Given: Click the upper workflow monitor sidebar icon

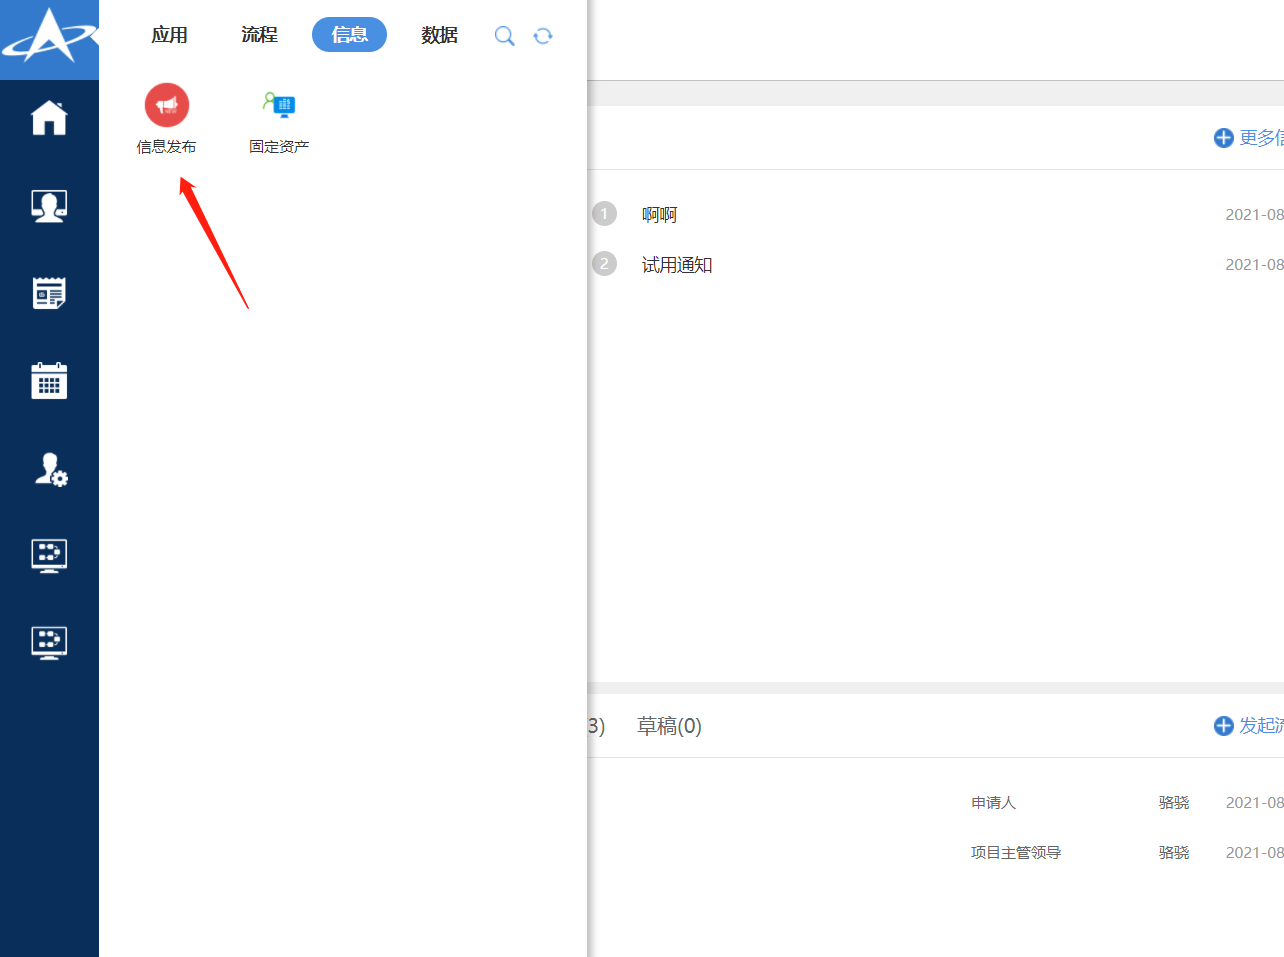Looking at the screenshot, I should click(49, 555).
